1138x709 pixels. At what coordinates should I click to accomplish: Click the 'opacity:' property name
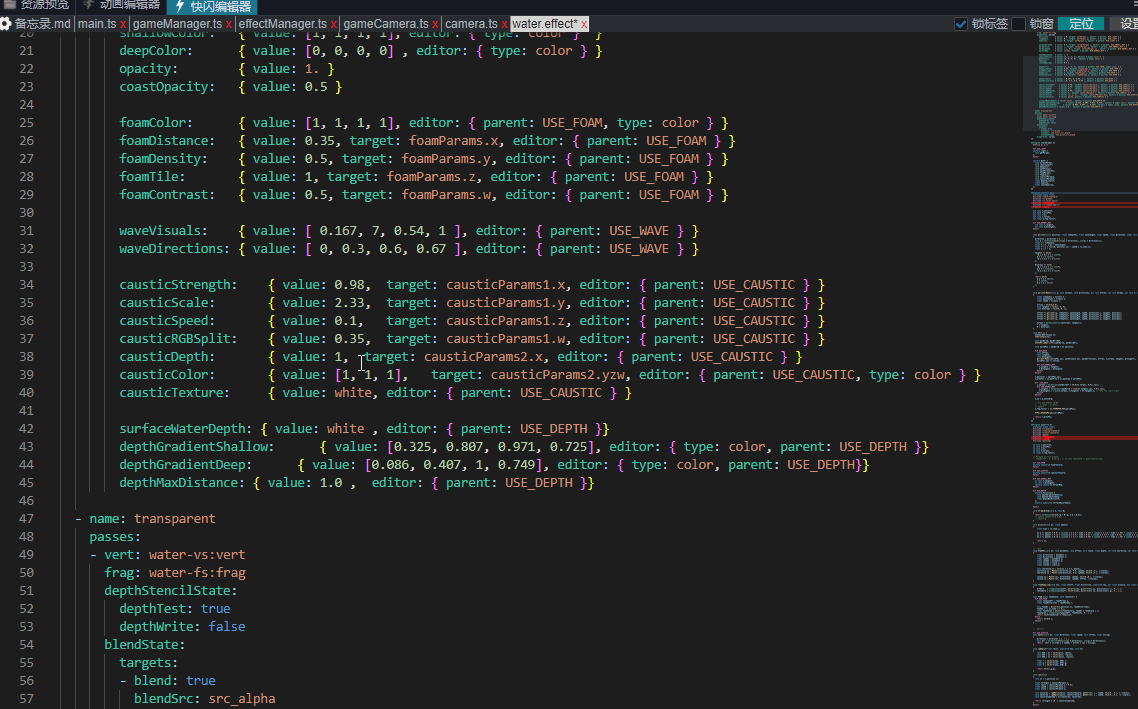point(149,69)
